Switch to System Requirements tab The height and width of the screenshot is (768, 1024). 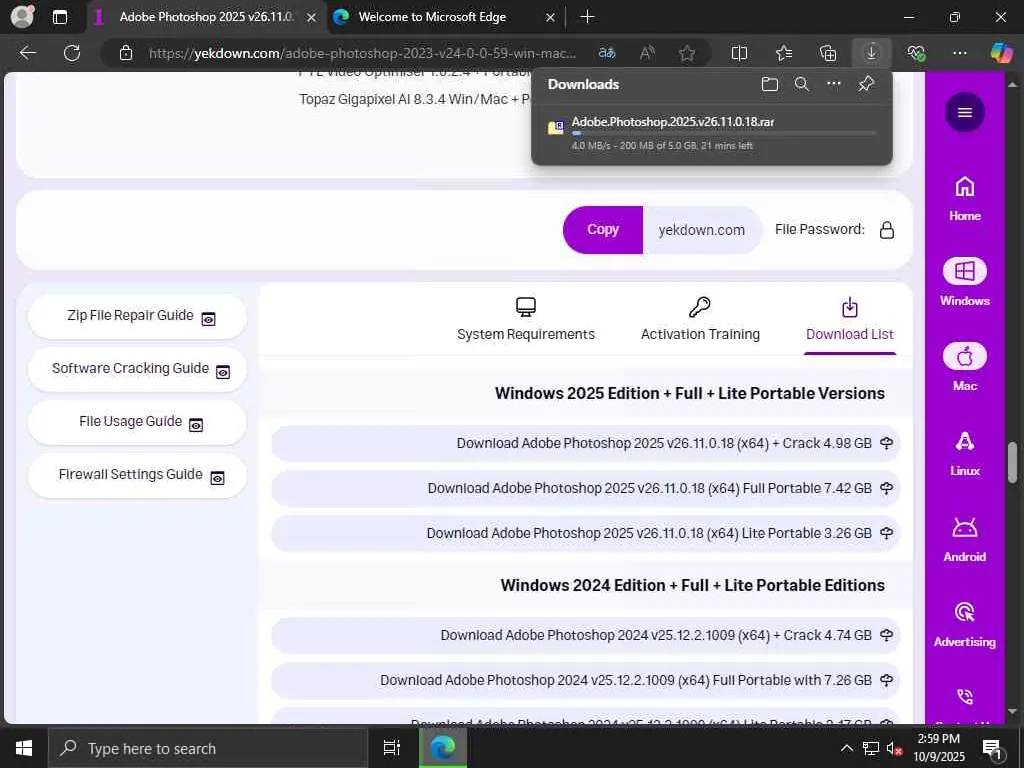[x=526, y=319]
